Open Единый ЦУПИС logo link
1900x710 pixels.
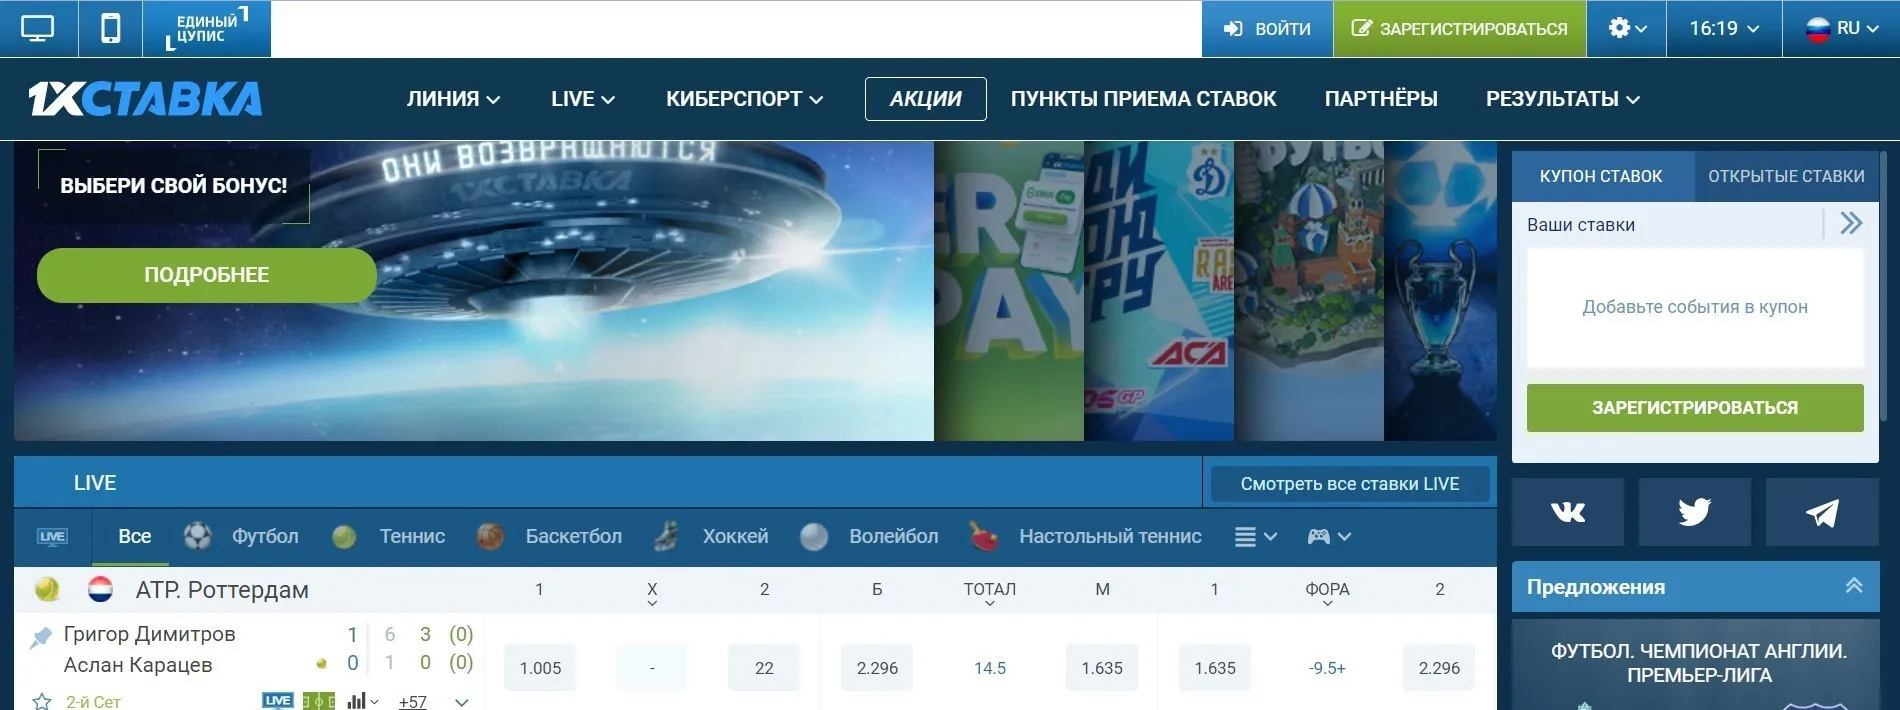[x=207, y=28]
